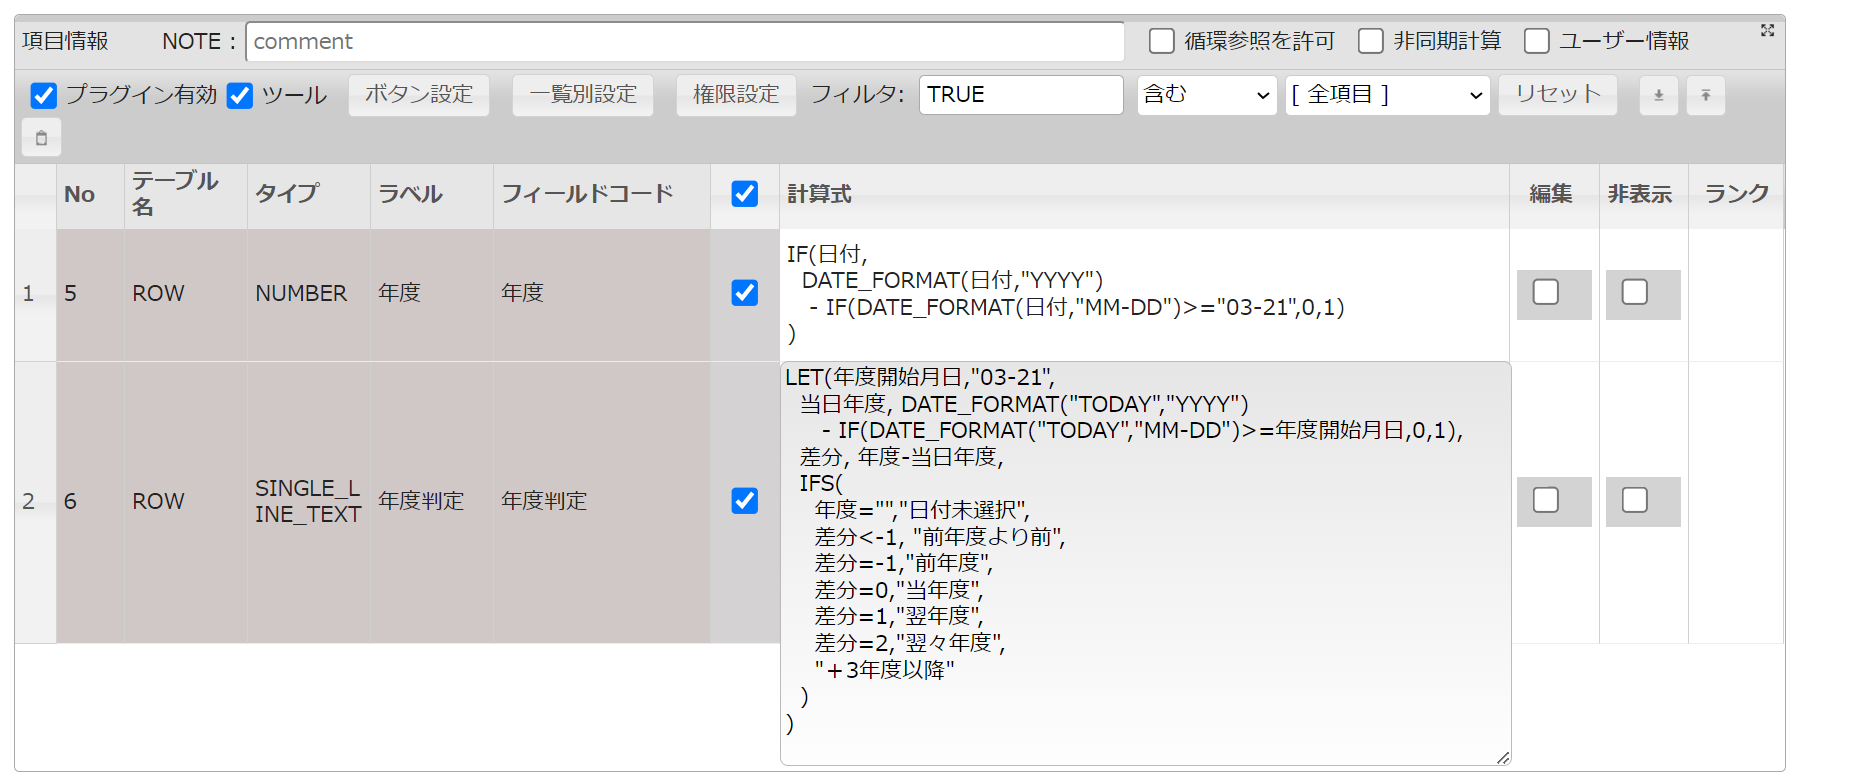
Task: Enable 非同期計算 checkbox
Action: pyautogui.click(x=1371, y=41)
